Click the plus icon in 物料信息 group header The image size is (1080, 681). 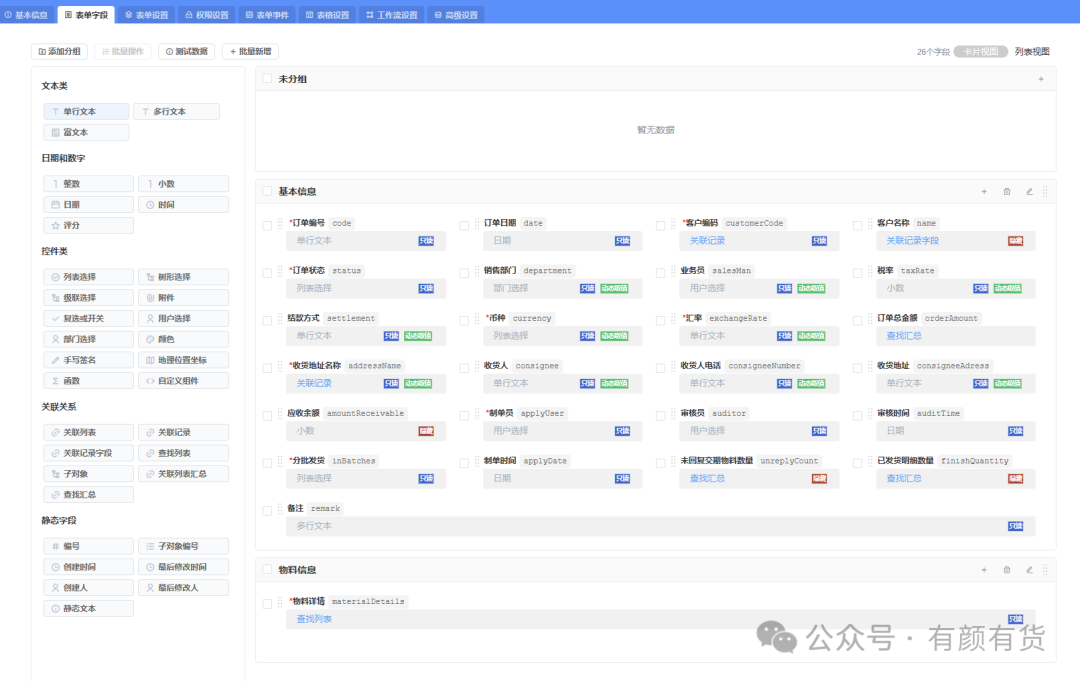tap(984, 569)
